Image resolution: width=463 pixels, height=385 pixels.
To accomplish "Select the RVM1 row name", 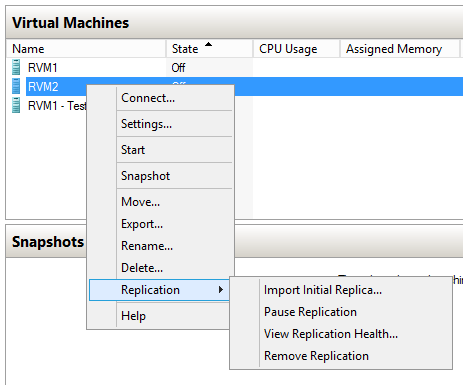I will (43, 68).
